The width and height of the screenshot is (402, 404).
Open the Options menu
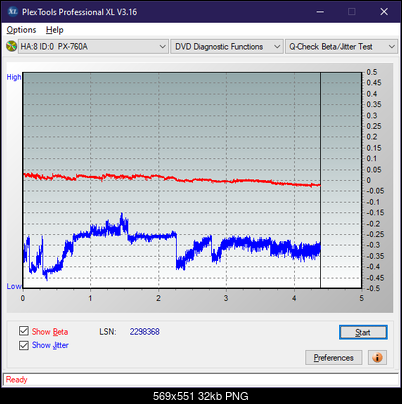tap(21, 30)
